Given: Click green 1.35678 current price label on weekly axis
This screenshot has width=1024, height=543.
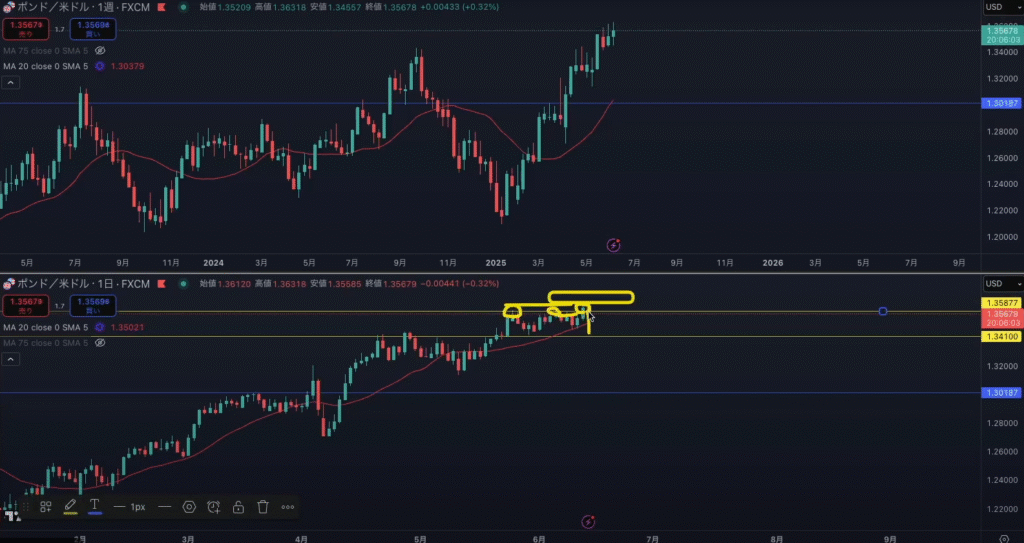Looking at the screenshot, I should 1001,35.
